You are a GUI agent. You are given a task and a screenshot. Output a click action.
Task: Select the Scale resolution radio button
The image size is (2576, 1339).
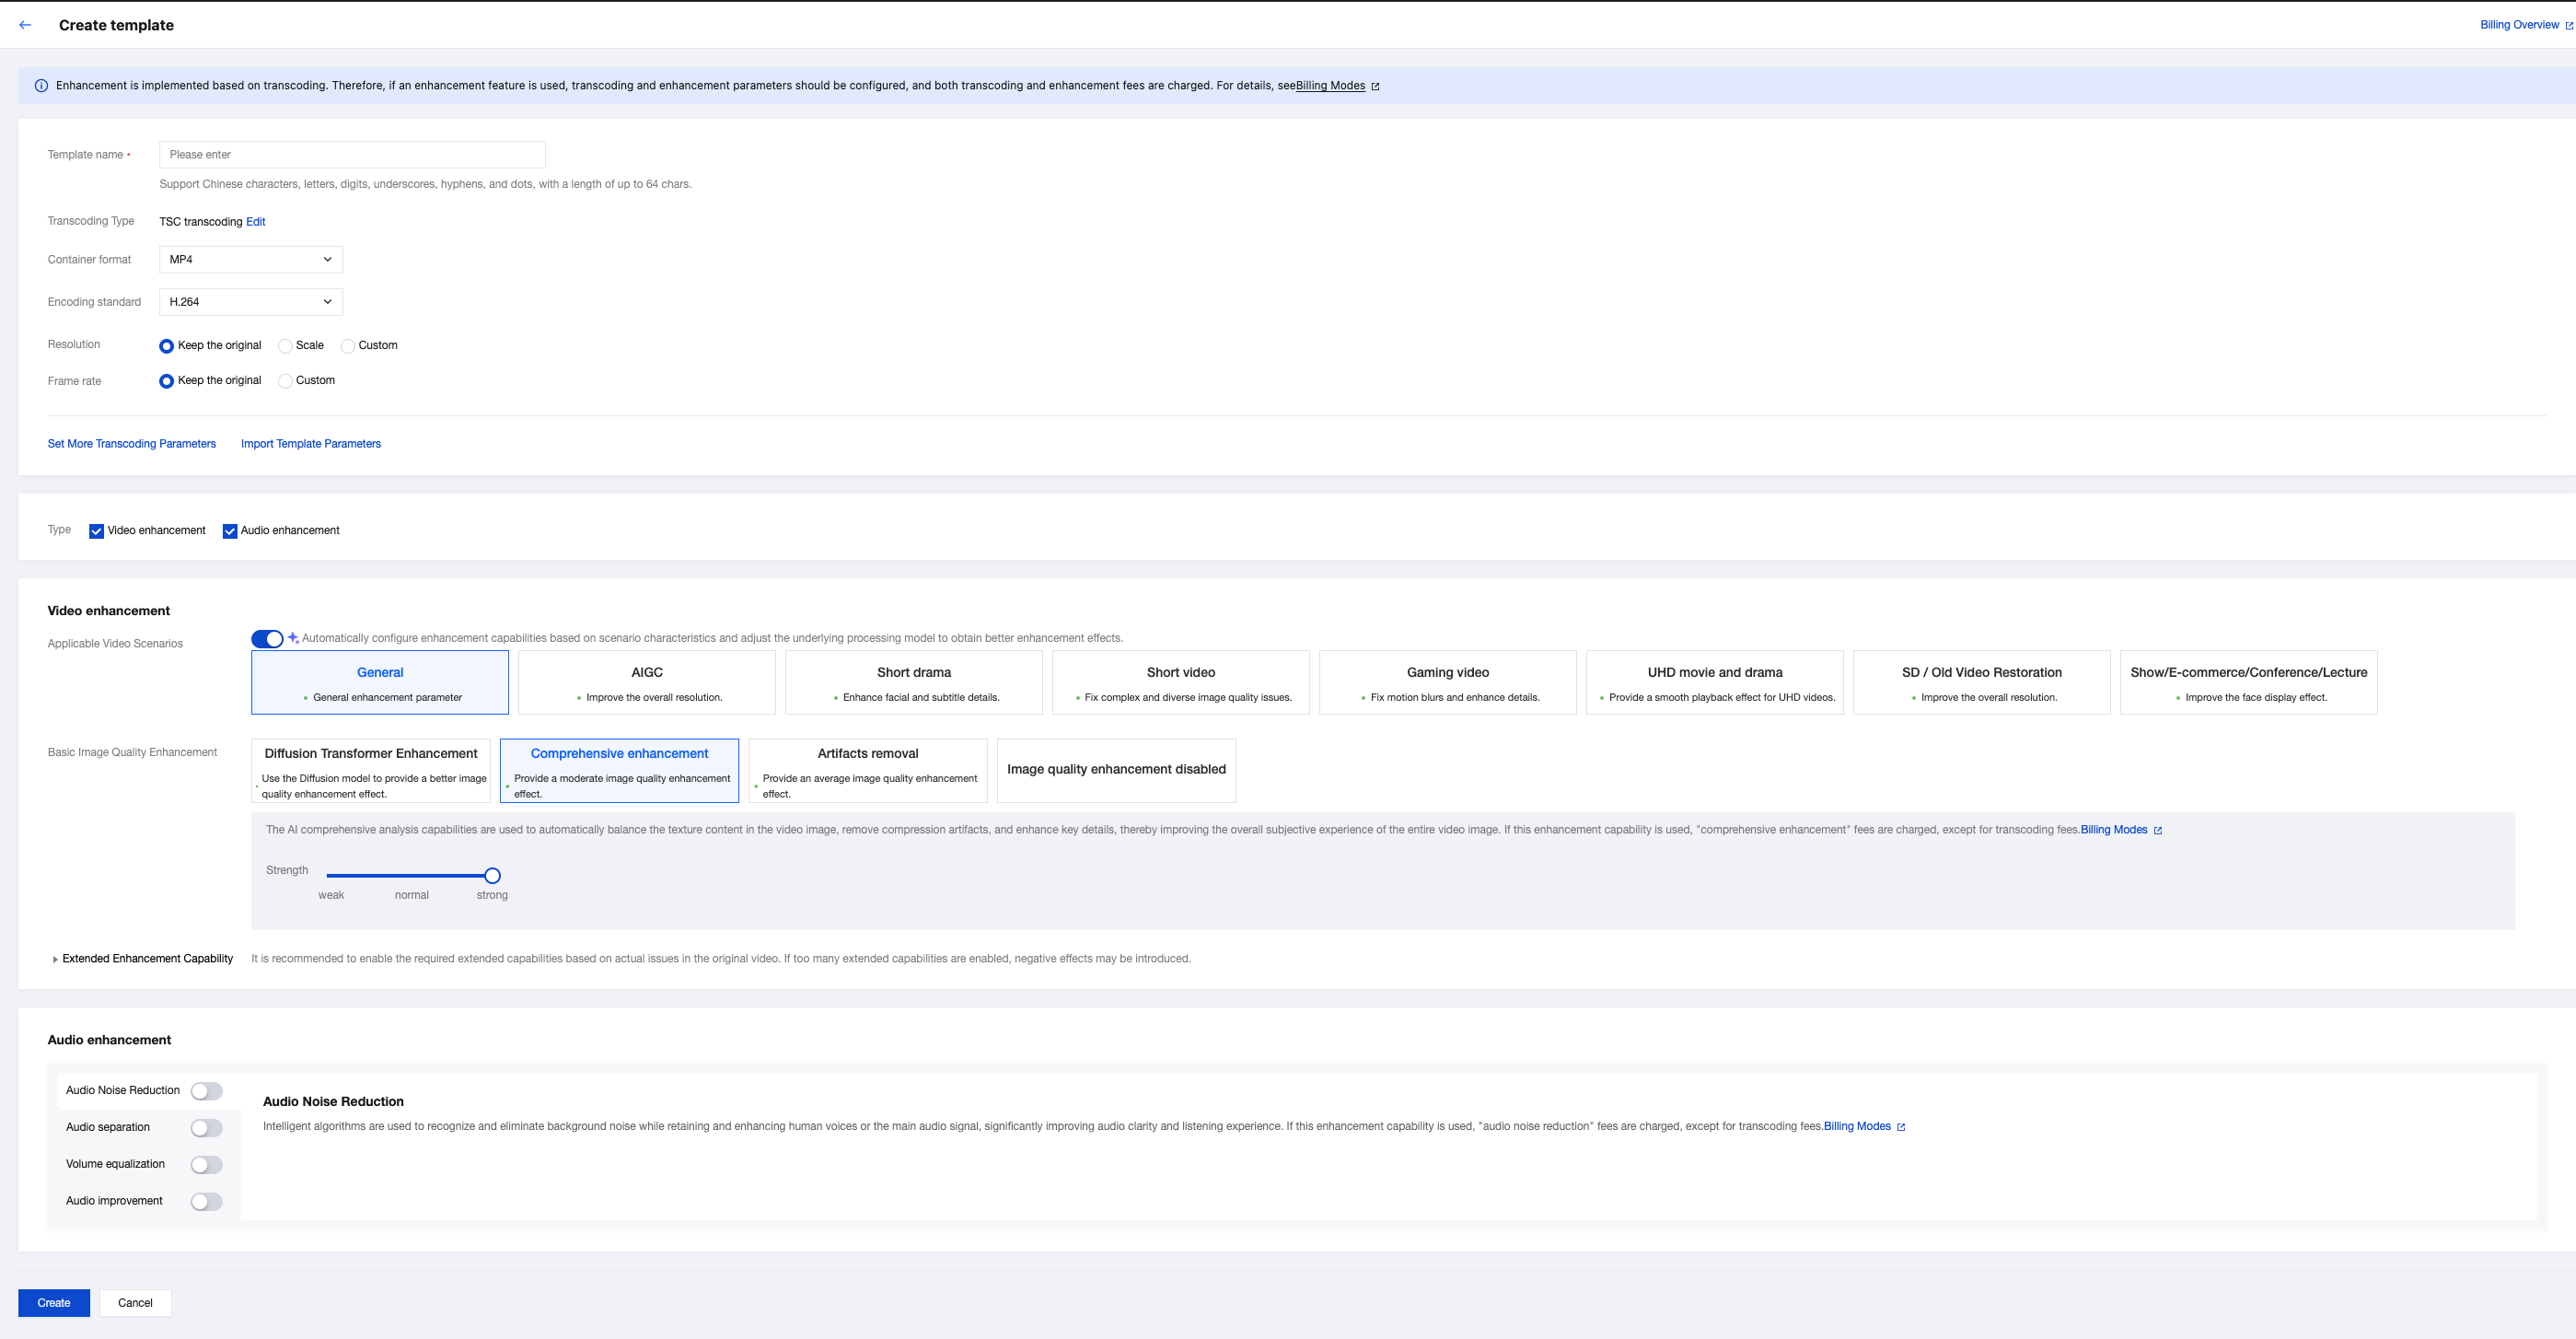[x=285, y=346]
